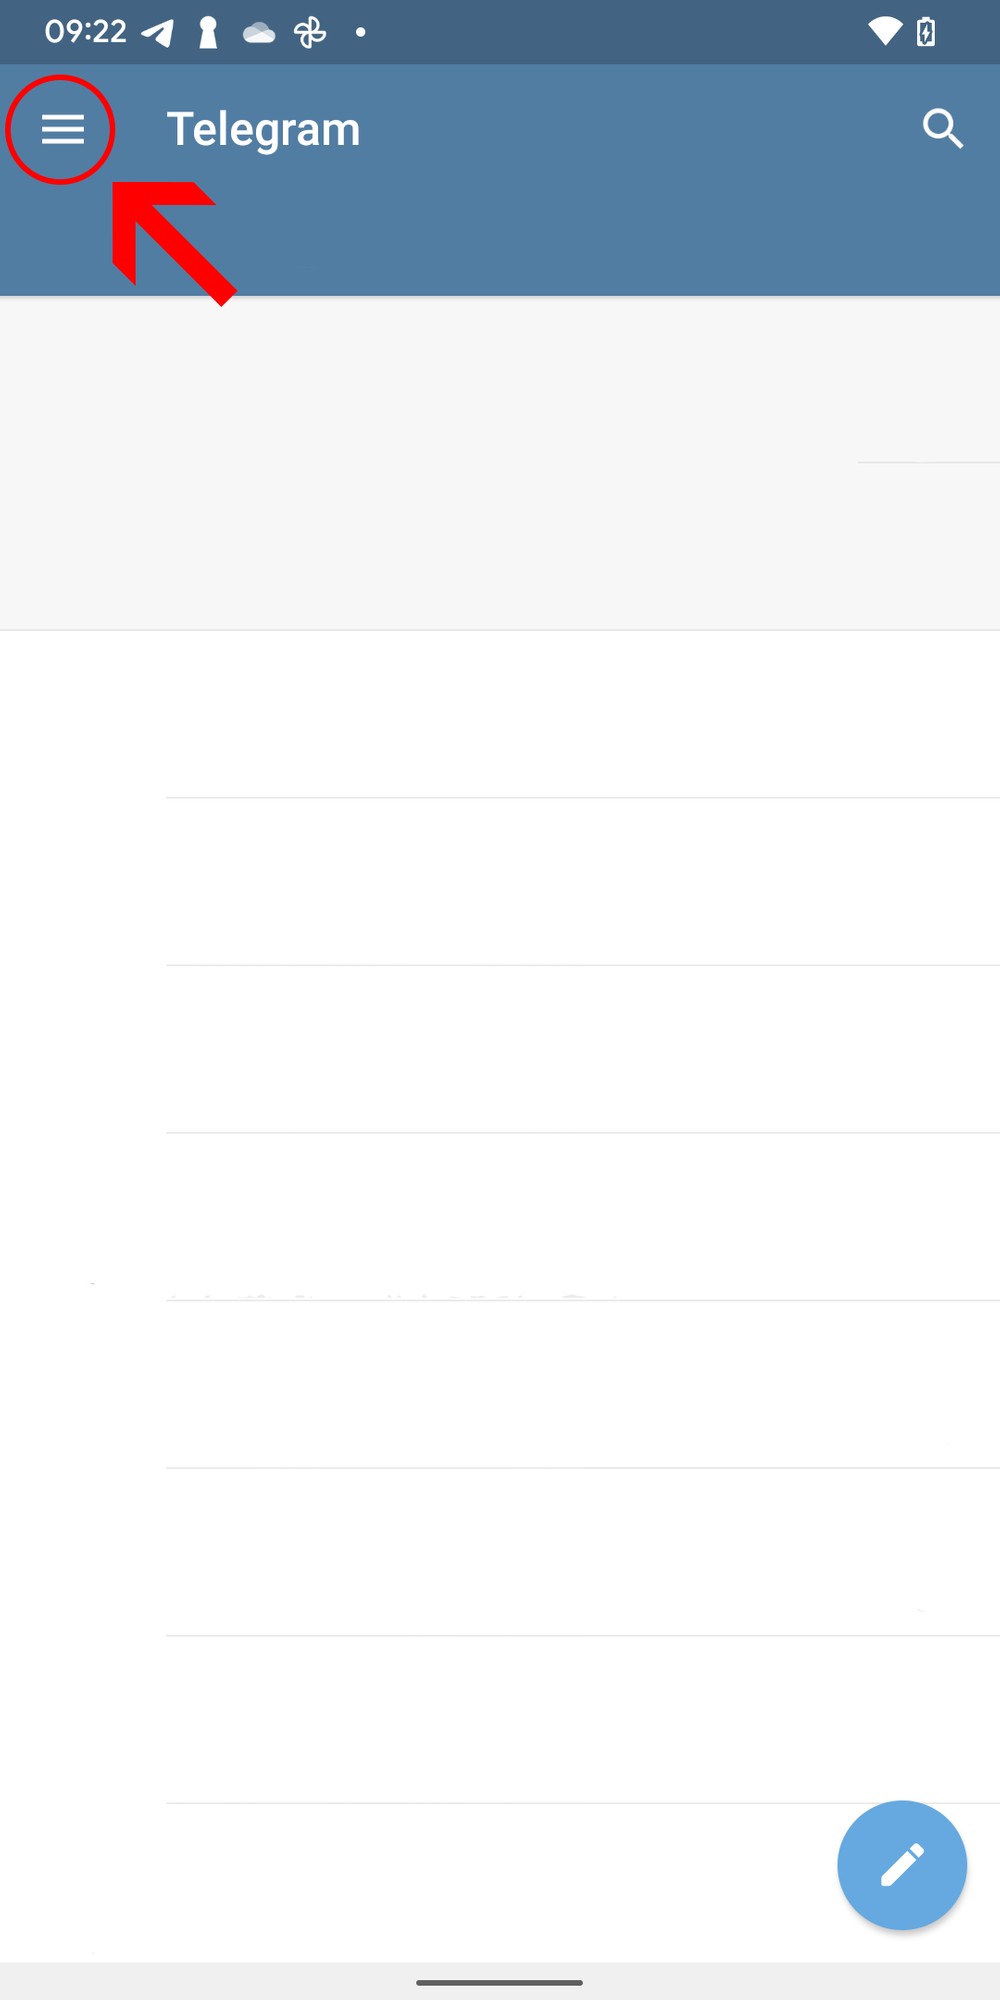Viewport: 1000px width, 2000px height.
Task: Tap the battery charging icon
Action: 927,32
